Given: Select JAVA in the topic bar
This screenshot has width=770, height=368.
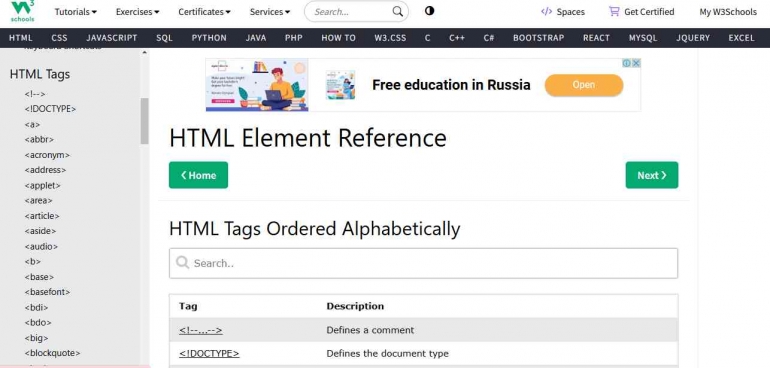Looking at the screenshot, I should pyautogui.click(x=256, y=38).
